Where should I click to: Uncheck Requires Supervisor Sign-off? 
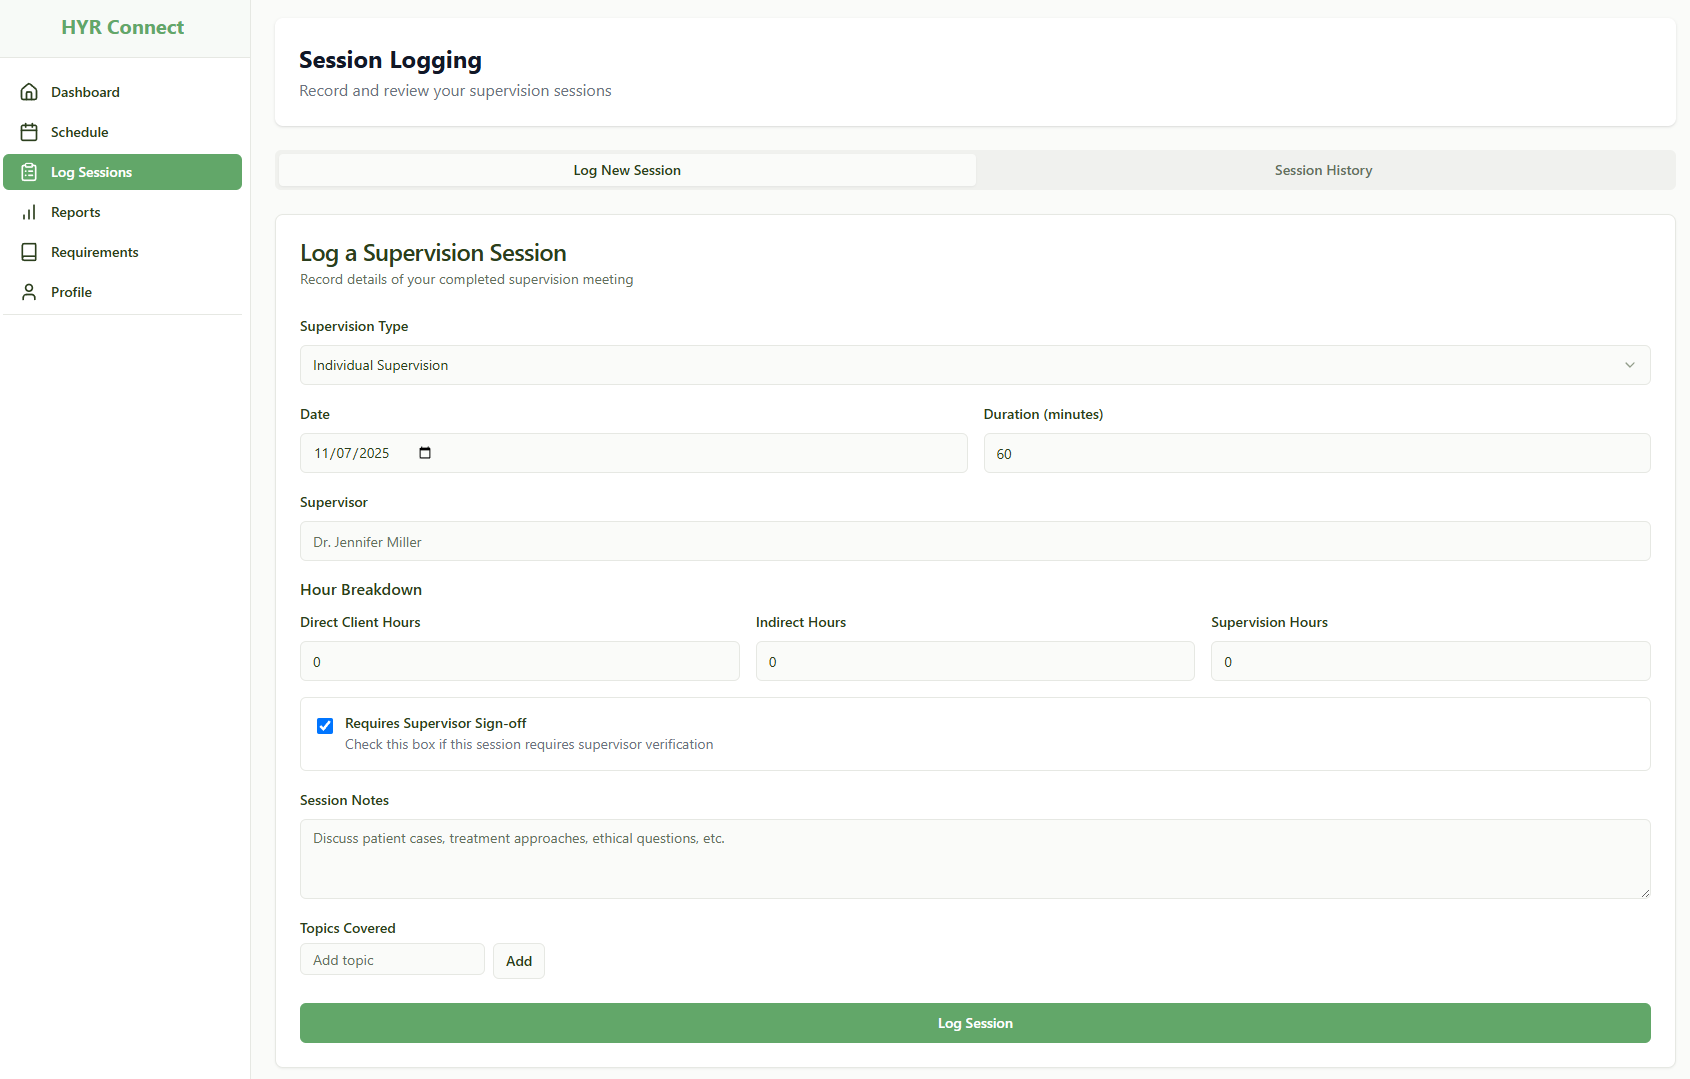coord(324,725)
